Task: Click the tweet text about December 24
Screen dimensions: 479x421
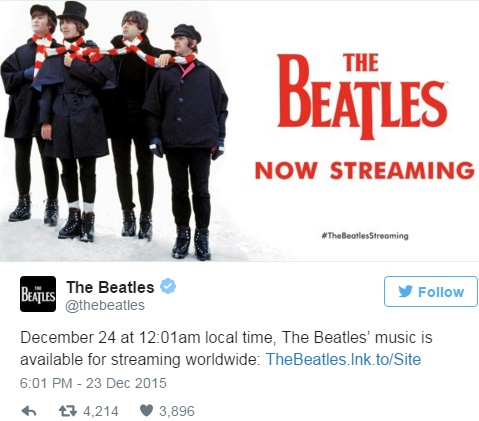Action: 226,348
